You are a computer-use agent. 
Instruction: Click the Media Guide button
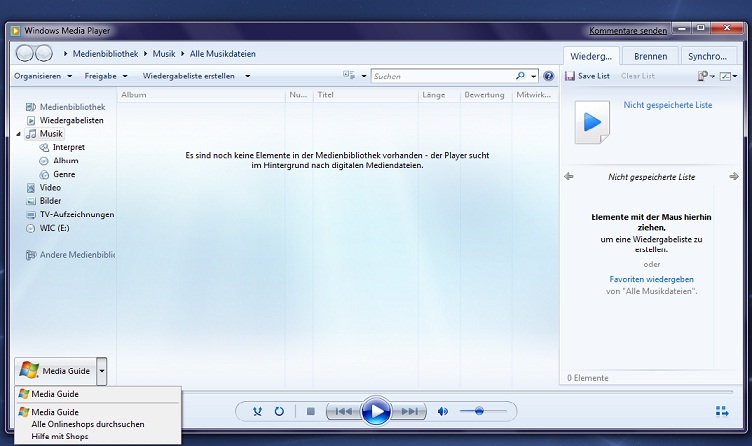point(55,371)
